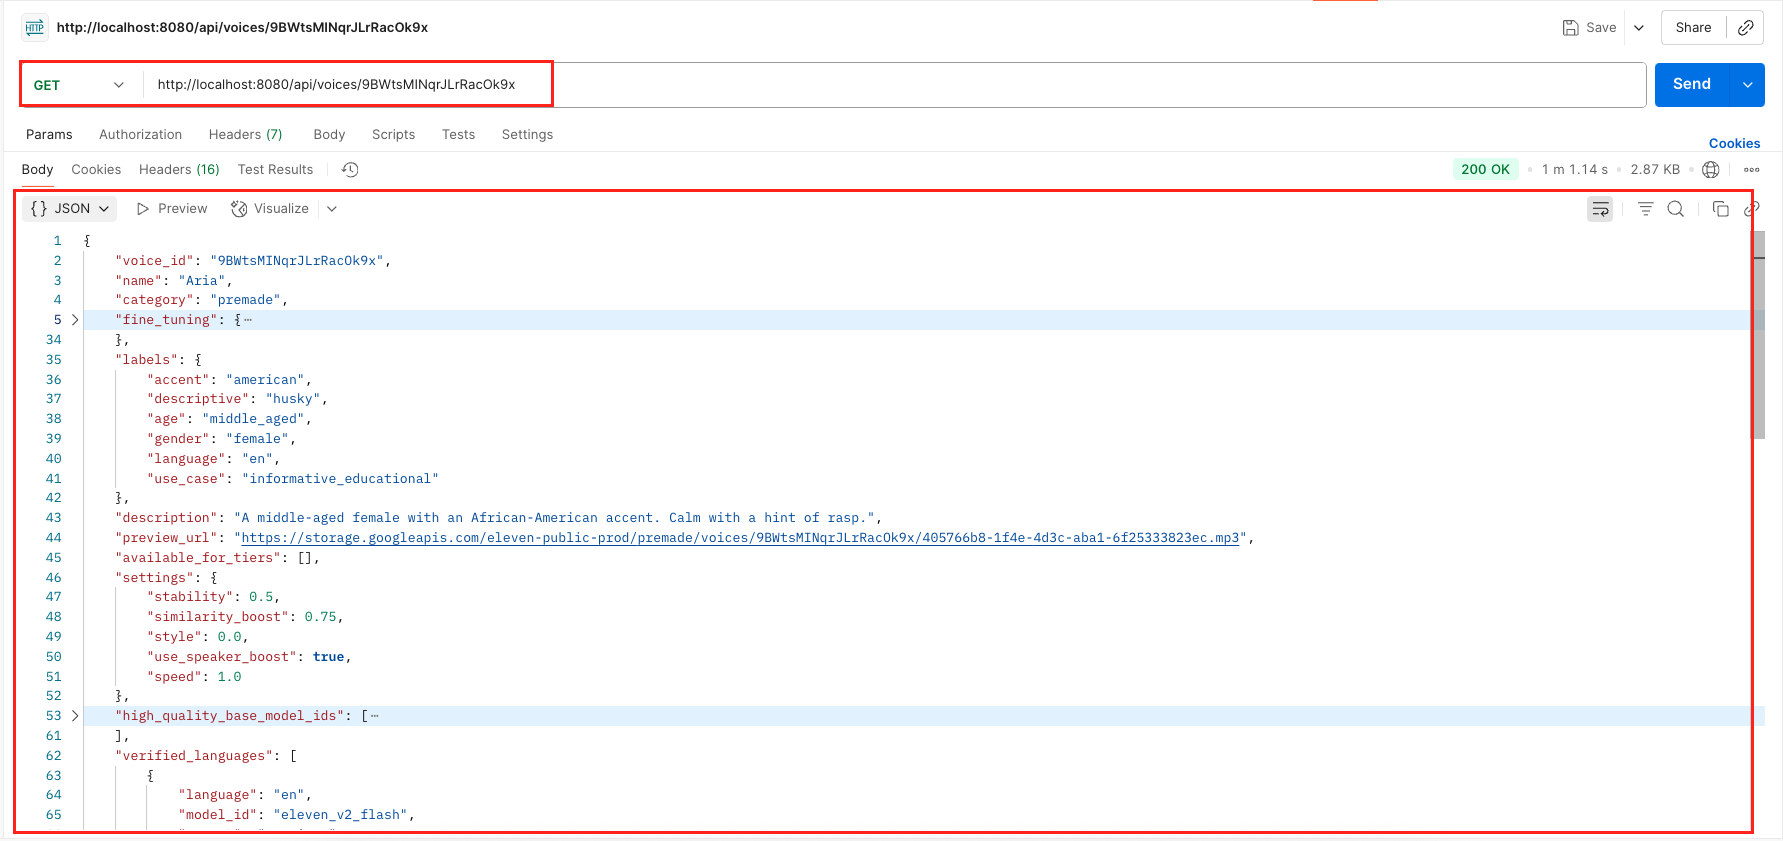The width and height of the screenshot is (1783, 841).
Task: Open the response search icon
Action: point(1676,208)
